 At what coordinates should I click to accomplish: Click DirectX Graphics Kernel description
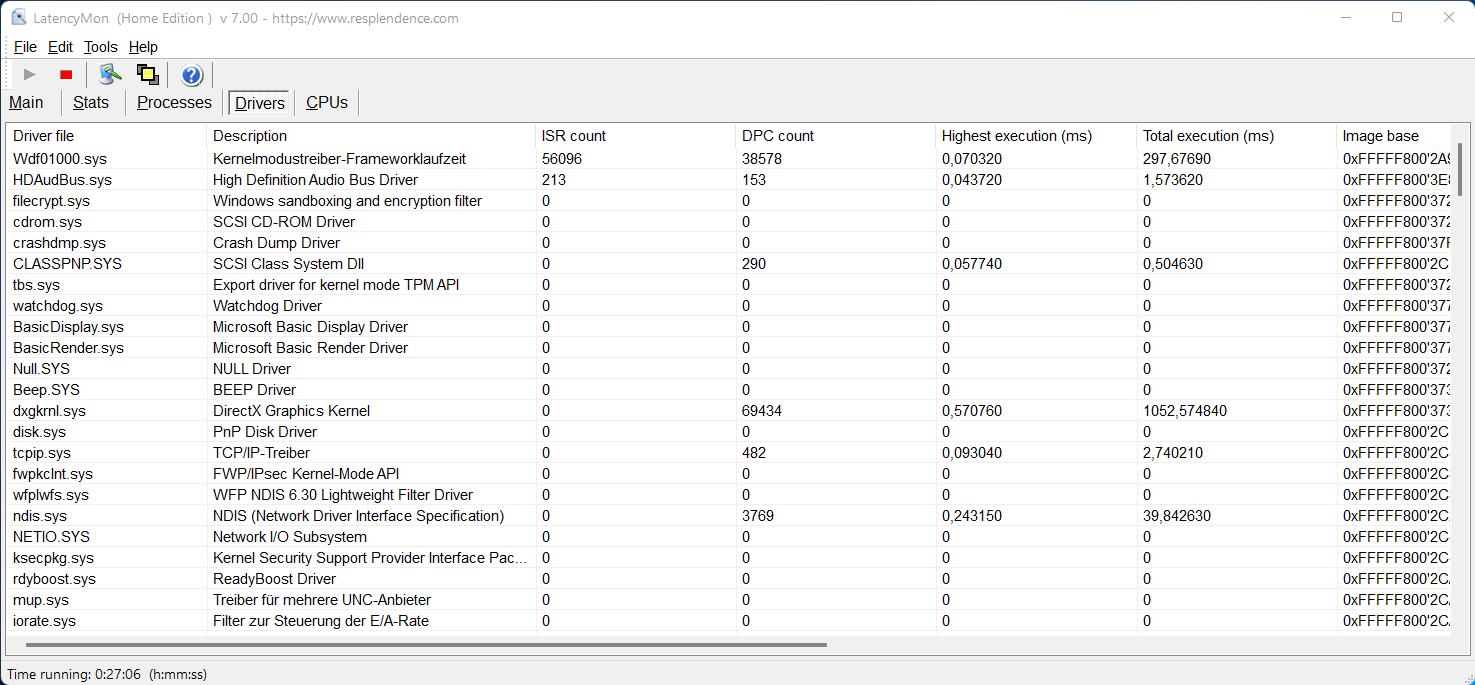pos(291,411)
